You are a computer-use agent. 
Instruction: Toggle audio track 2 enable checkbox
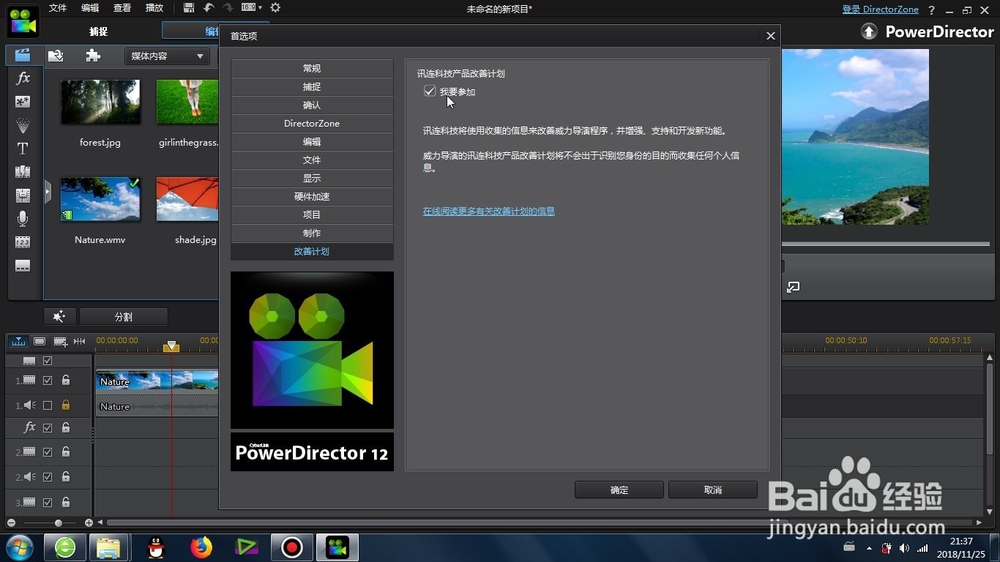point(47,477)
